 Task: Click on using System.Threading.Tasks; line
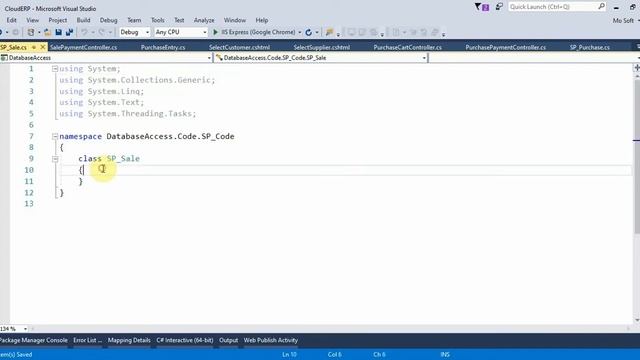[x=128, y=114]
